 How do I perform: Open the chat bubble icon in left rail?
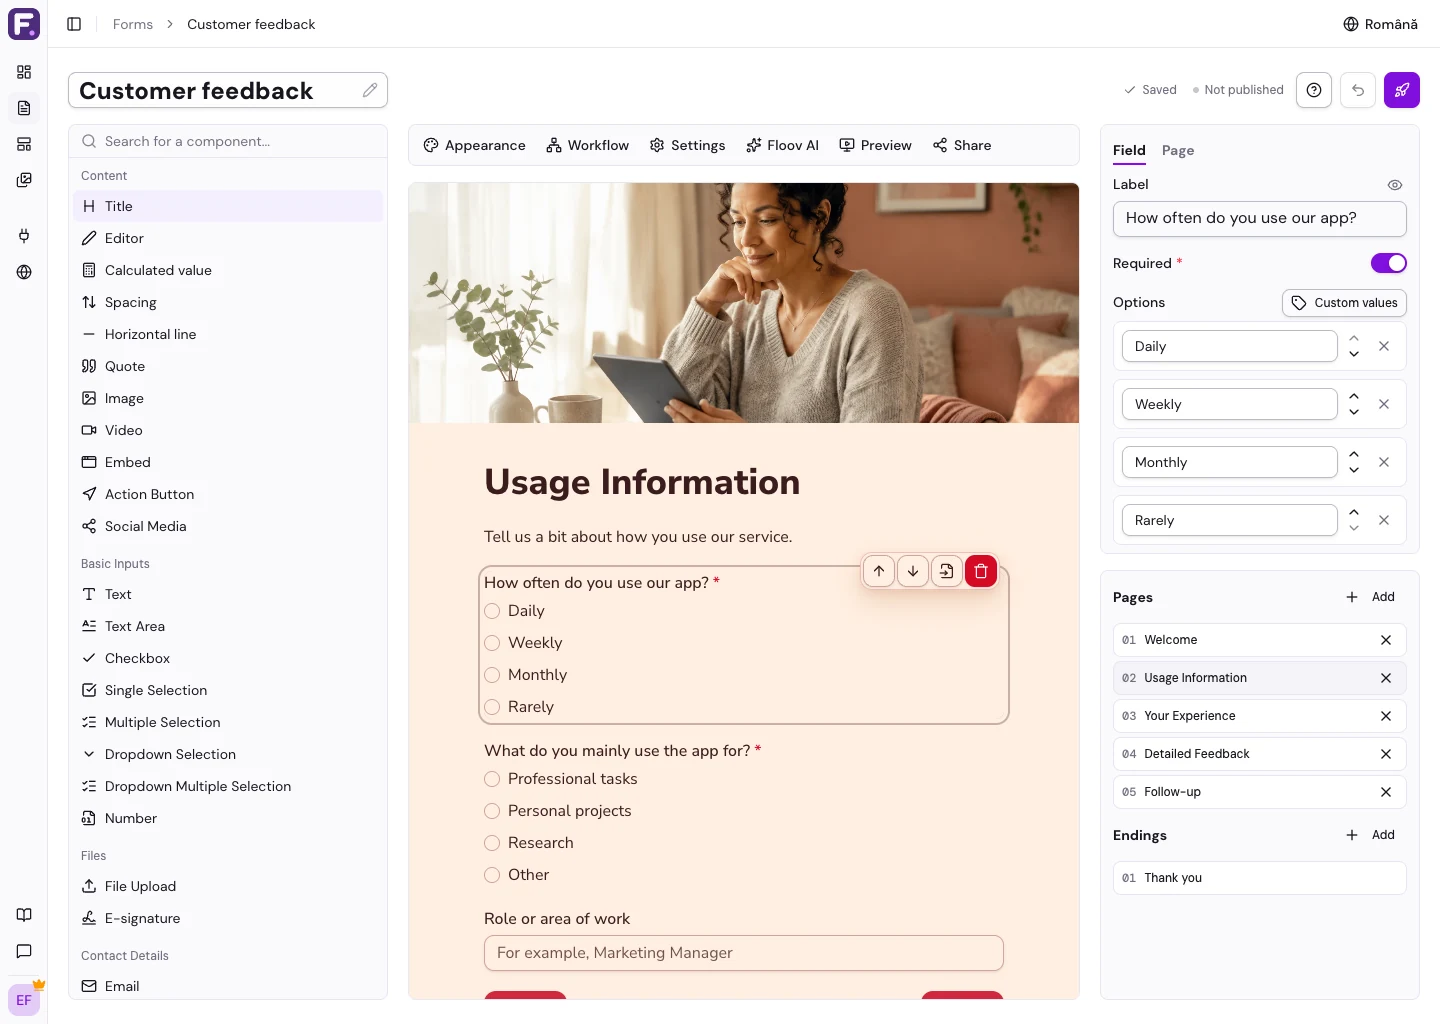pos(24,951)
